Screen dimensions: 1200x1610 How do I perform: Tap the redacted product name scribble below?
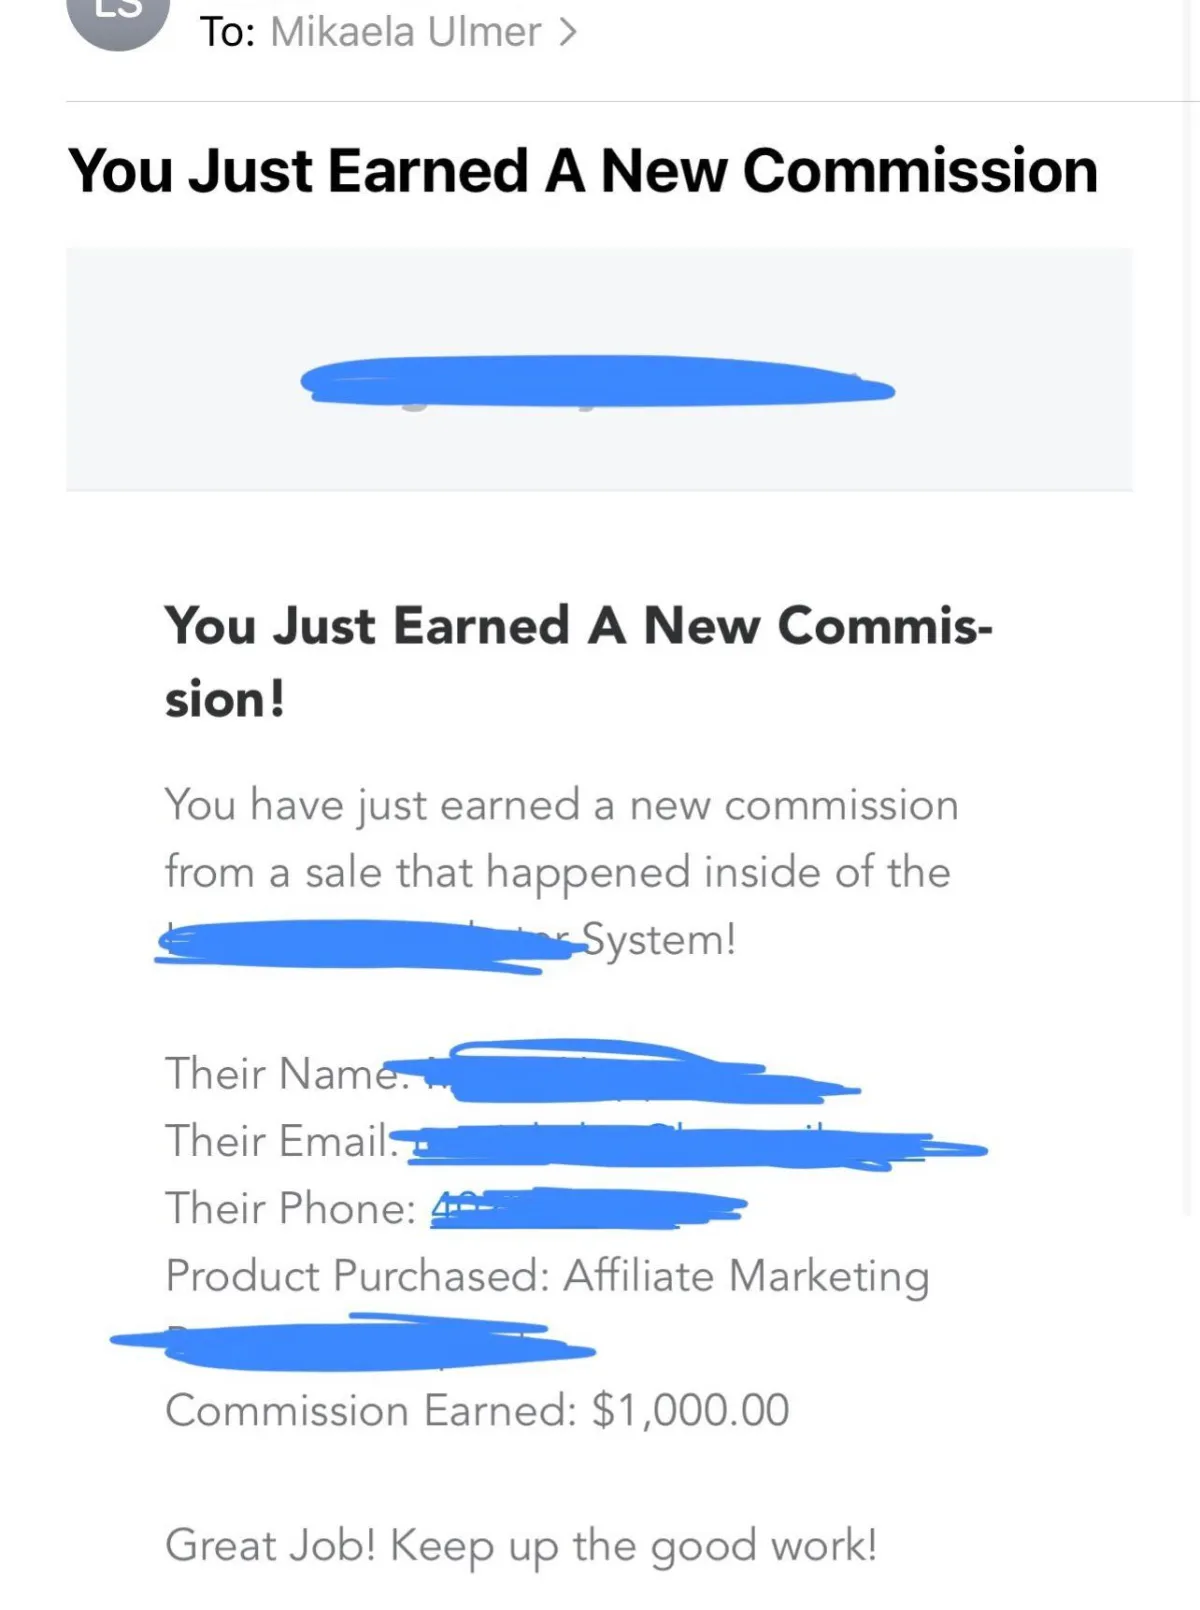coord(352,1343)
